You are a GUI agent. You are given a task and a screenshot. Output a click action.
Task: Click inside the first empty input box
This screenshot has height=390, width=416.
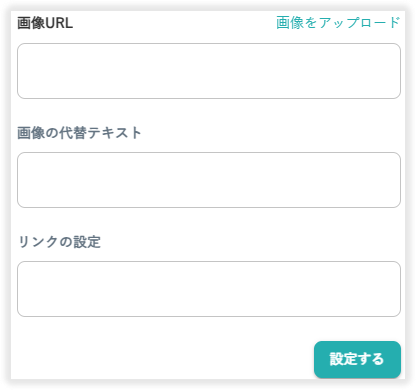click(209, 71)
